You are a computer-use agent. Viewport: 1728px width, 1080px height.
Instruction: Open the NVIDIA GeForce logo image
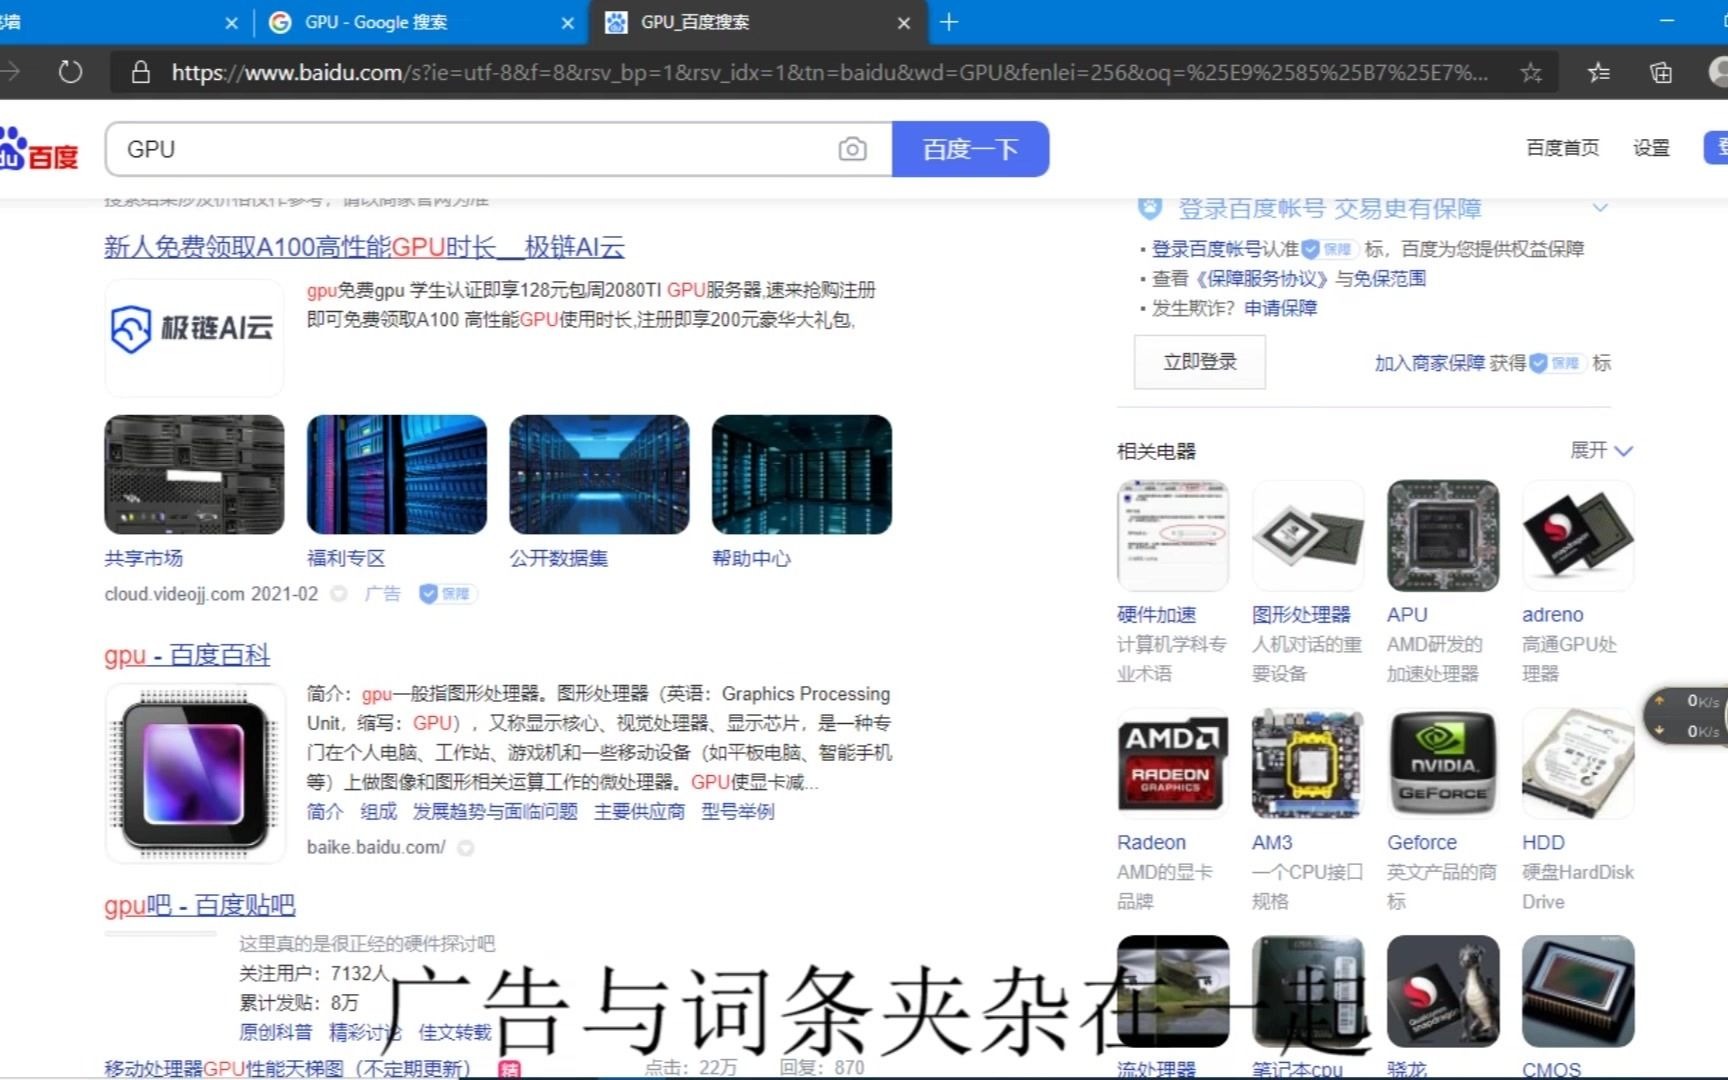[1443, 764]
